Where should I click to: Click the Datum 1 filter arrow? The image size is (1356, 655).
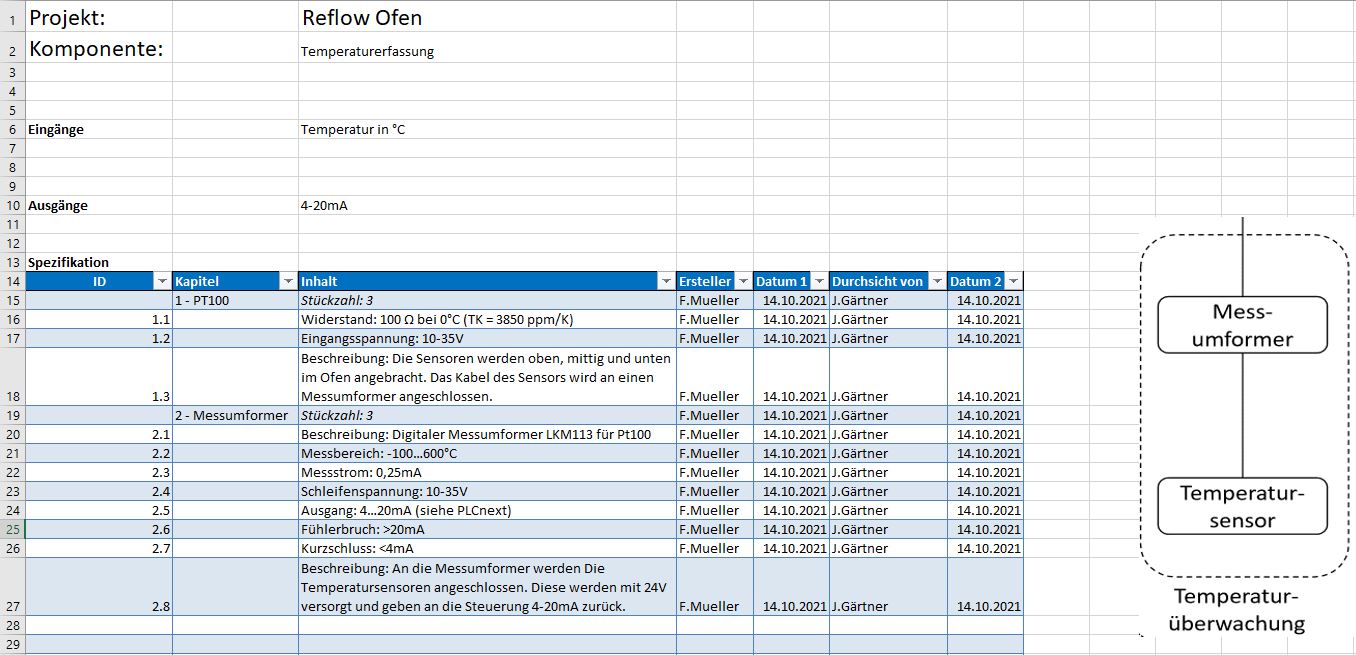tap(819, 282)
